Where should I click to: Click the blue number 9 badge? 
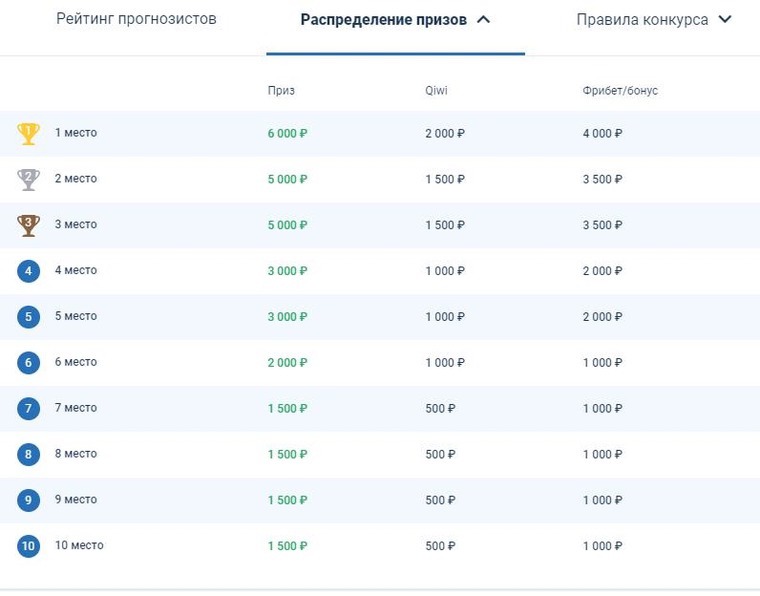(x=28, y=500)
